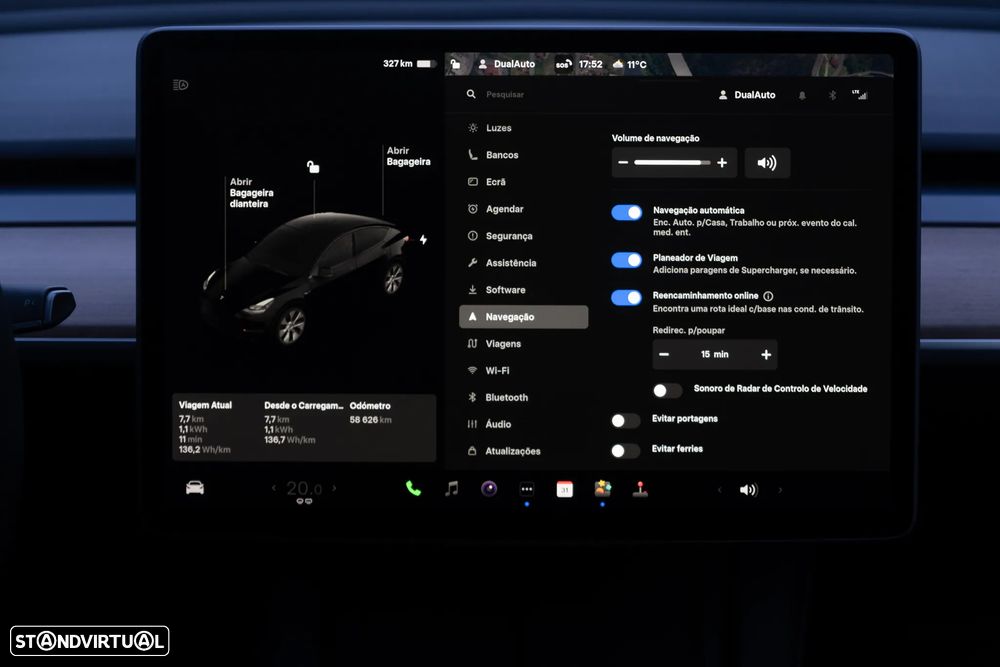Tap the notification bell icon

(x=802, y=95)
